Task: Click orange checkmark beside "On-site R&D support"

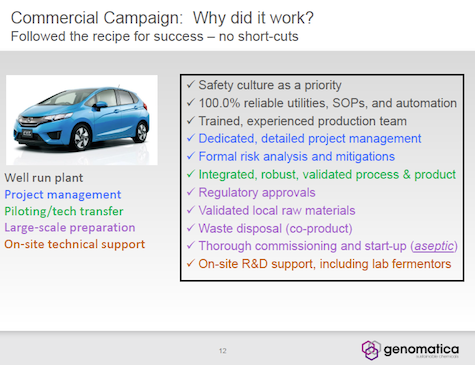Action: 191,263
